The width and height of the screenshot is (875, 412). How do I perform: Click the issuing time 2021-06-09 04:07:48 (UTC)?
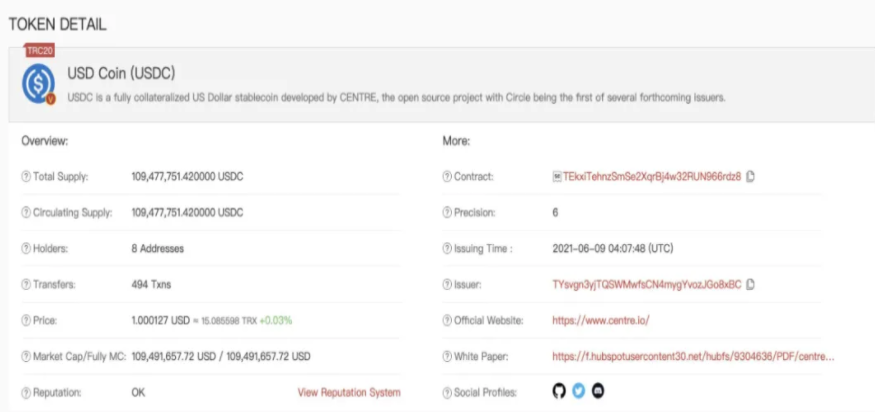[613, 248]
